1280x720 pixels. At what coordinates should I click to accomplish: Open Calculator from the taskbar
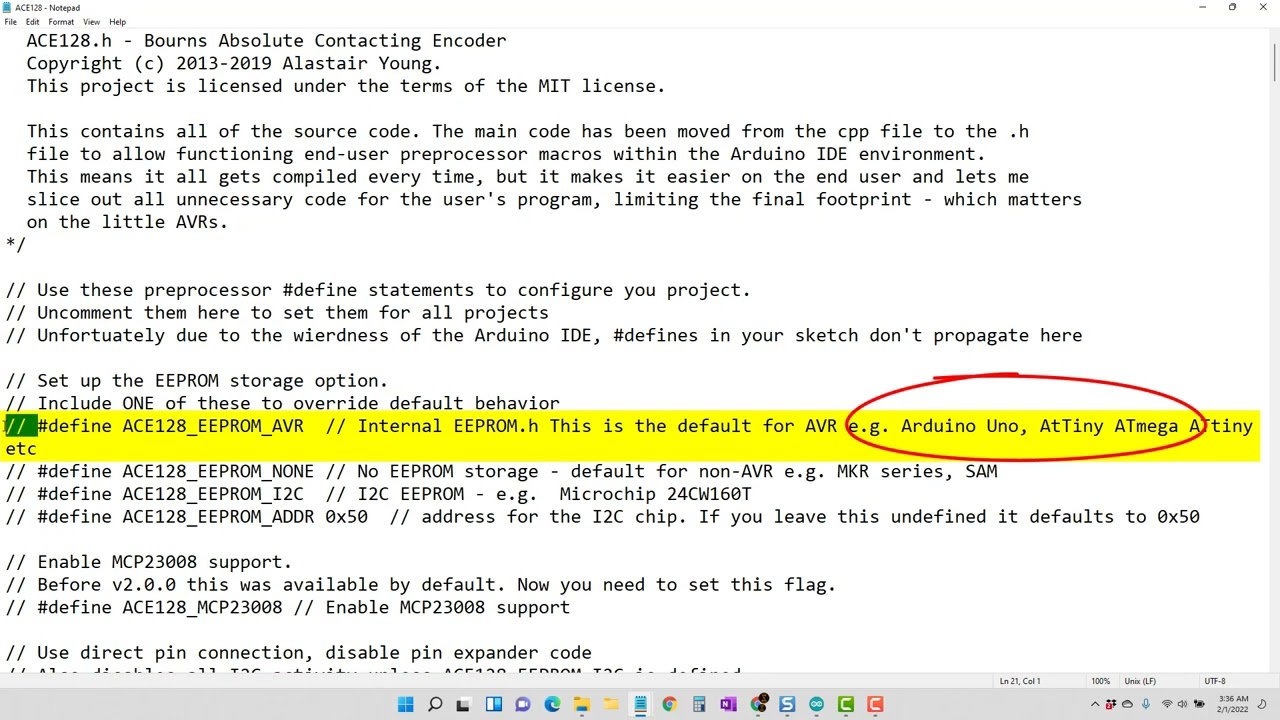coord(699,705)
